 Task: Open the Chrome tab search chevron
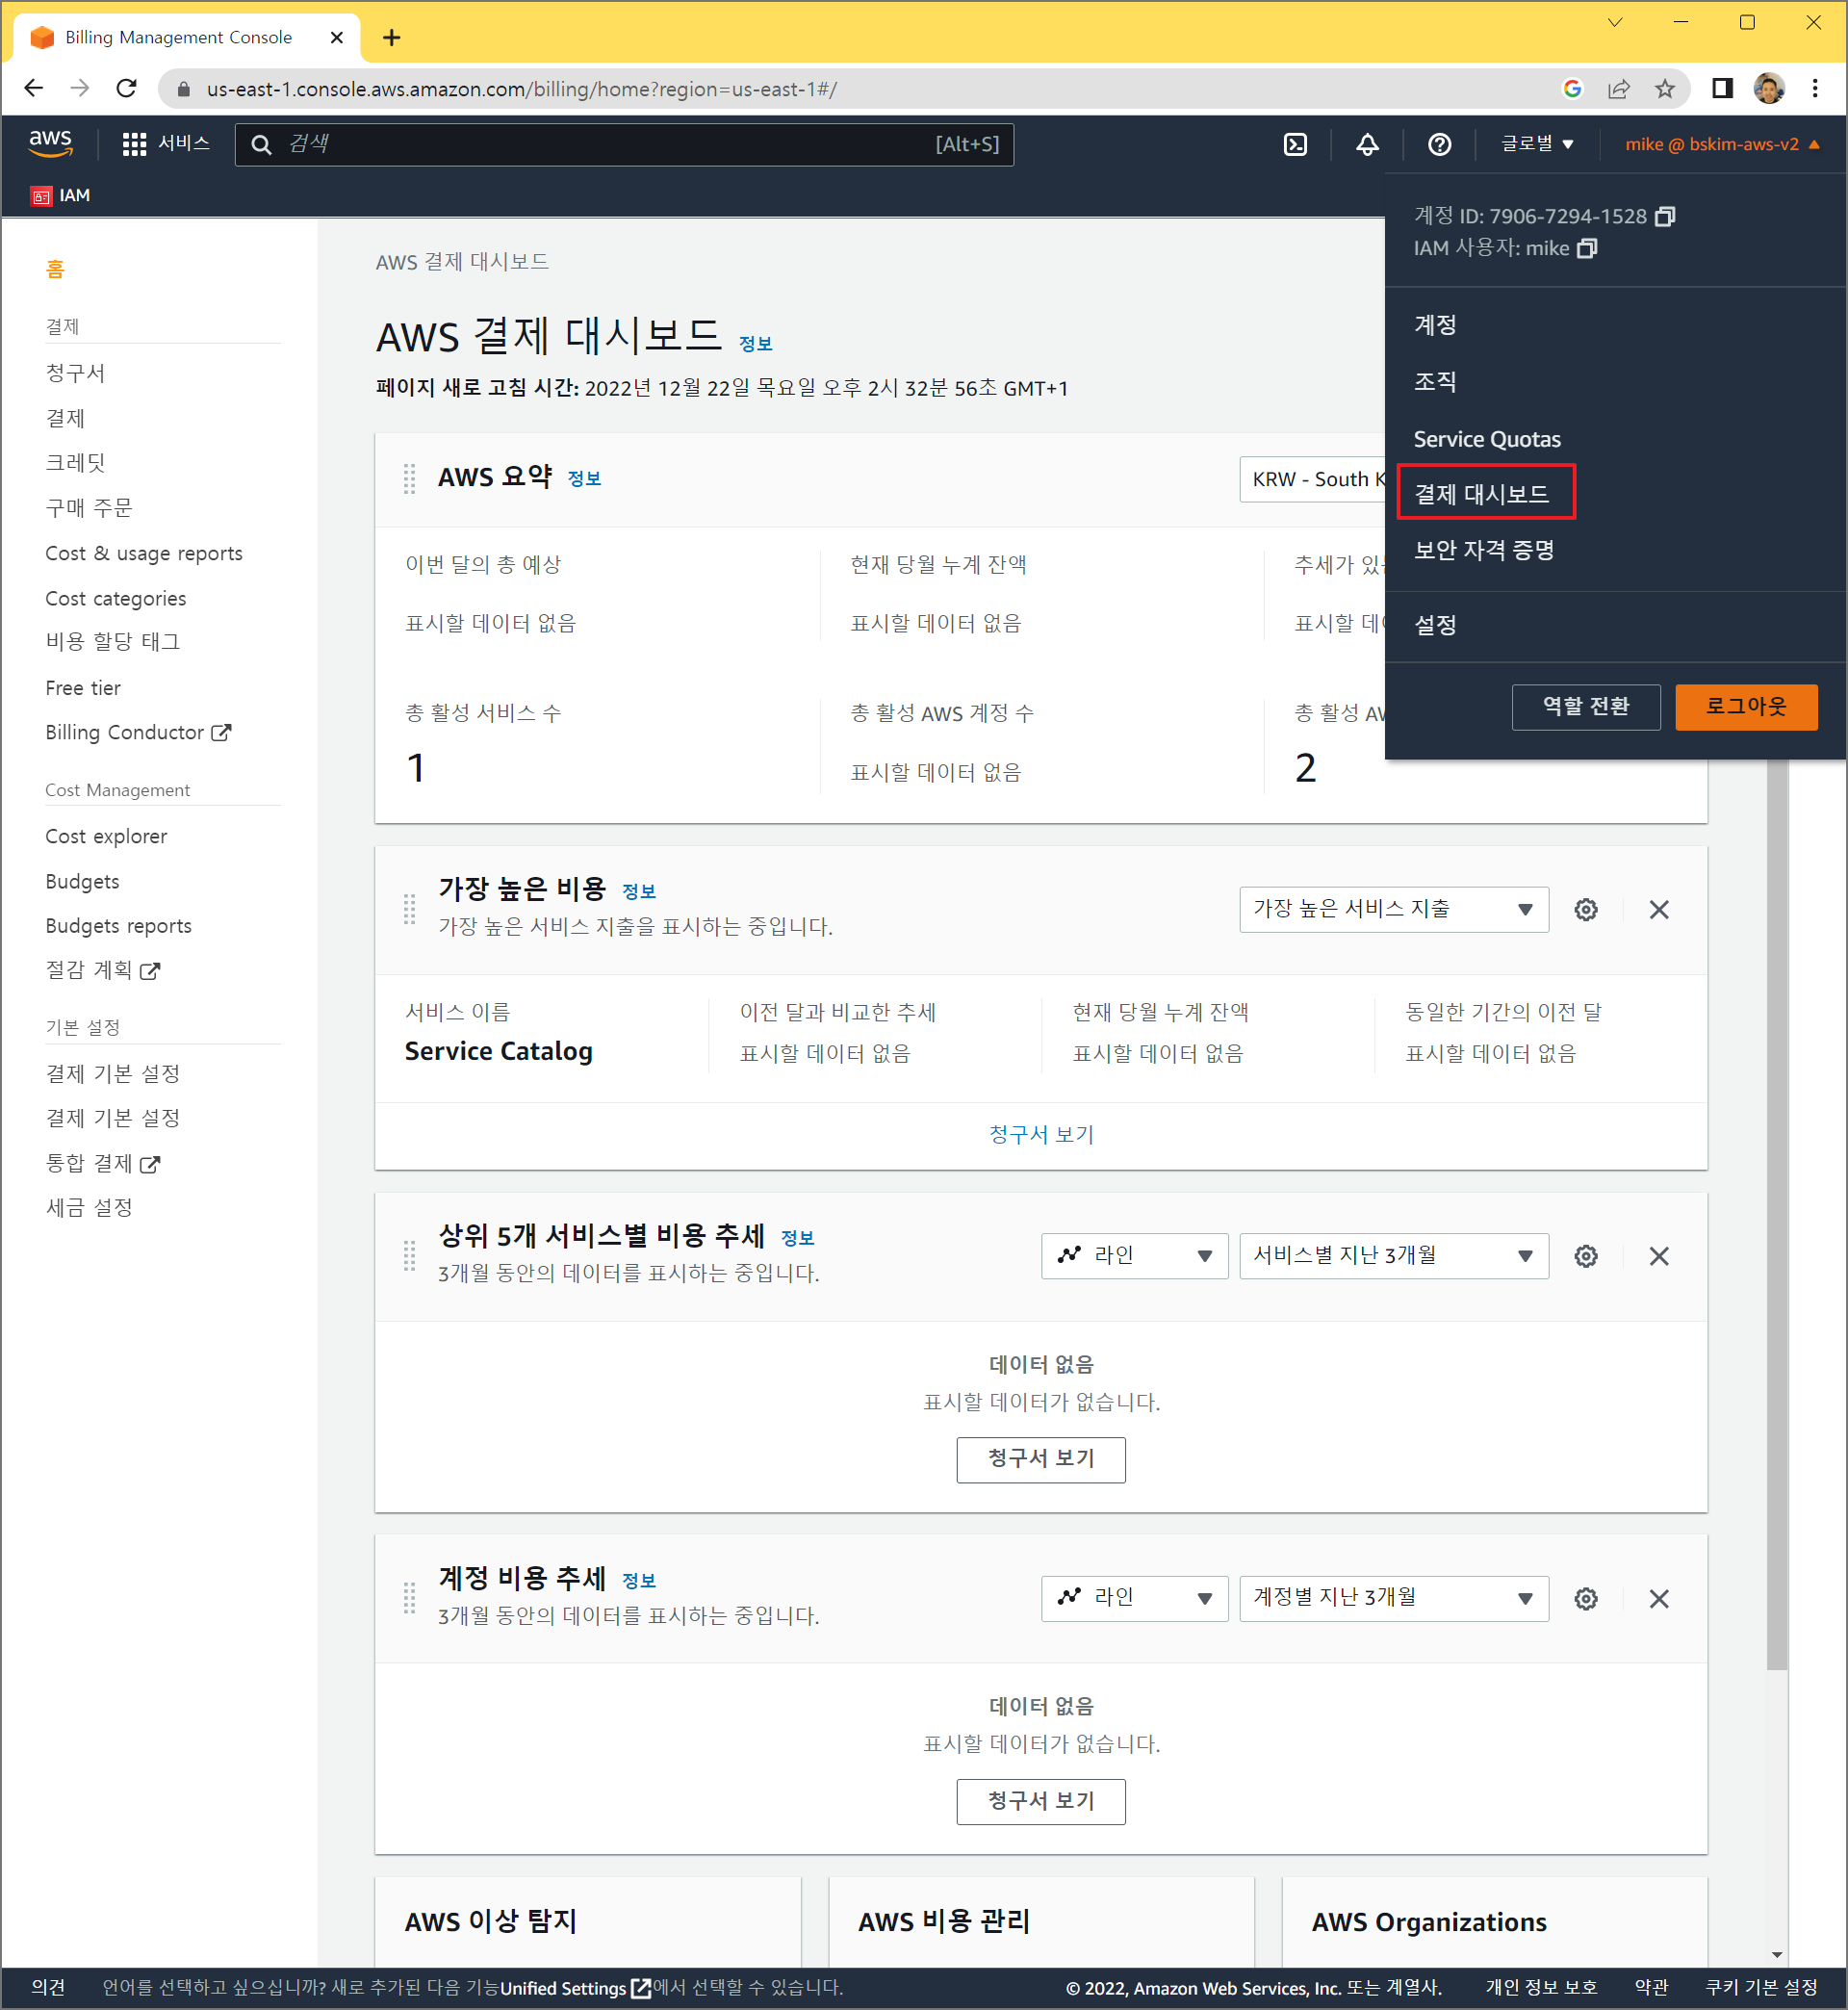pyautogui.click(x=1614, y=22)
